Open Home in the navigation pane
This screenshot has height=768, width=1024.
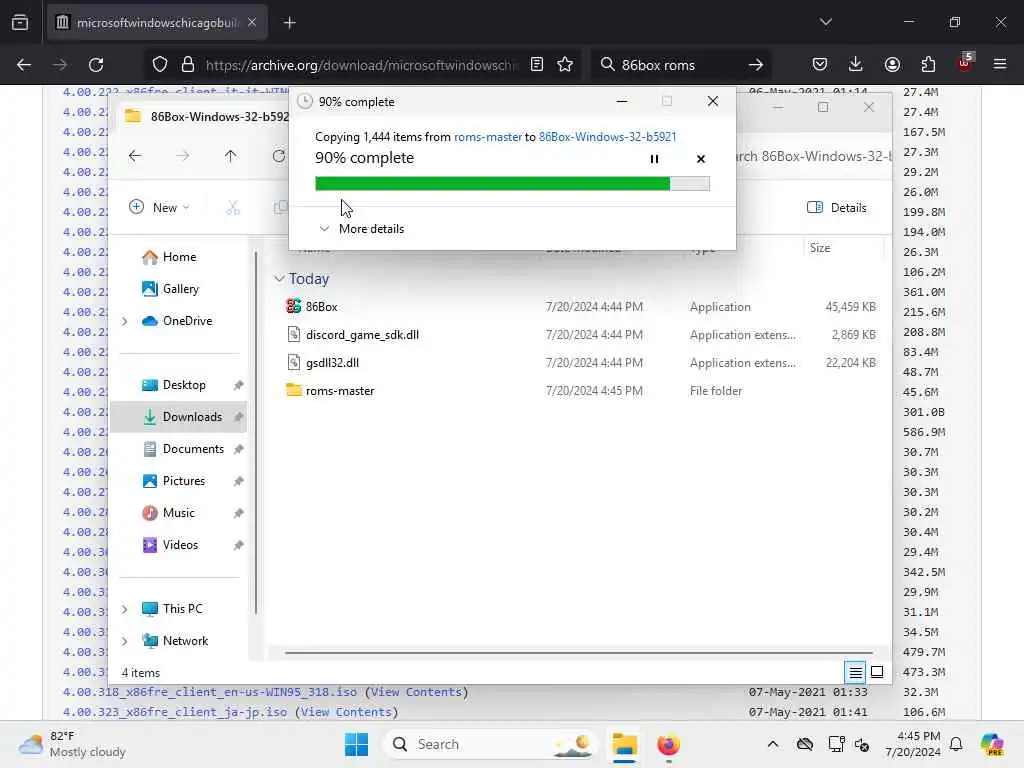(180, 257)
